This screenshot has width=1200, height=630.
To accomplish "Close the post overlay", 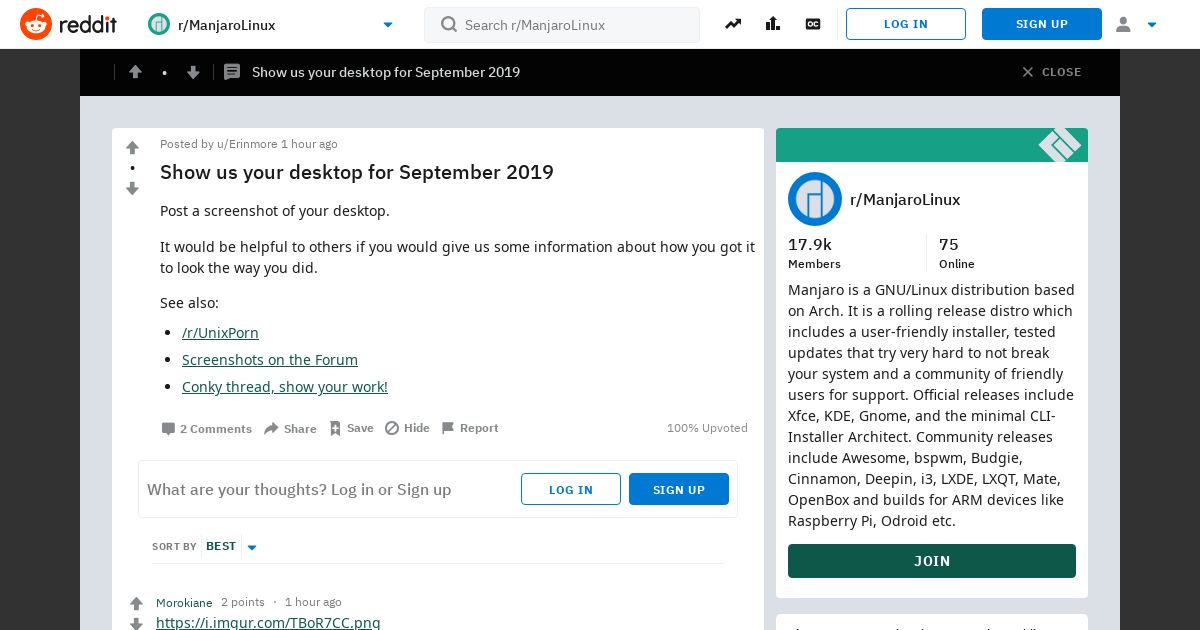I will click(x=1051, y=72).
